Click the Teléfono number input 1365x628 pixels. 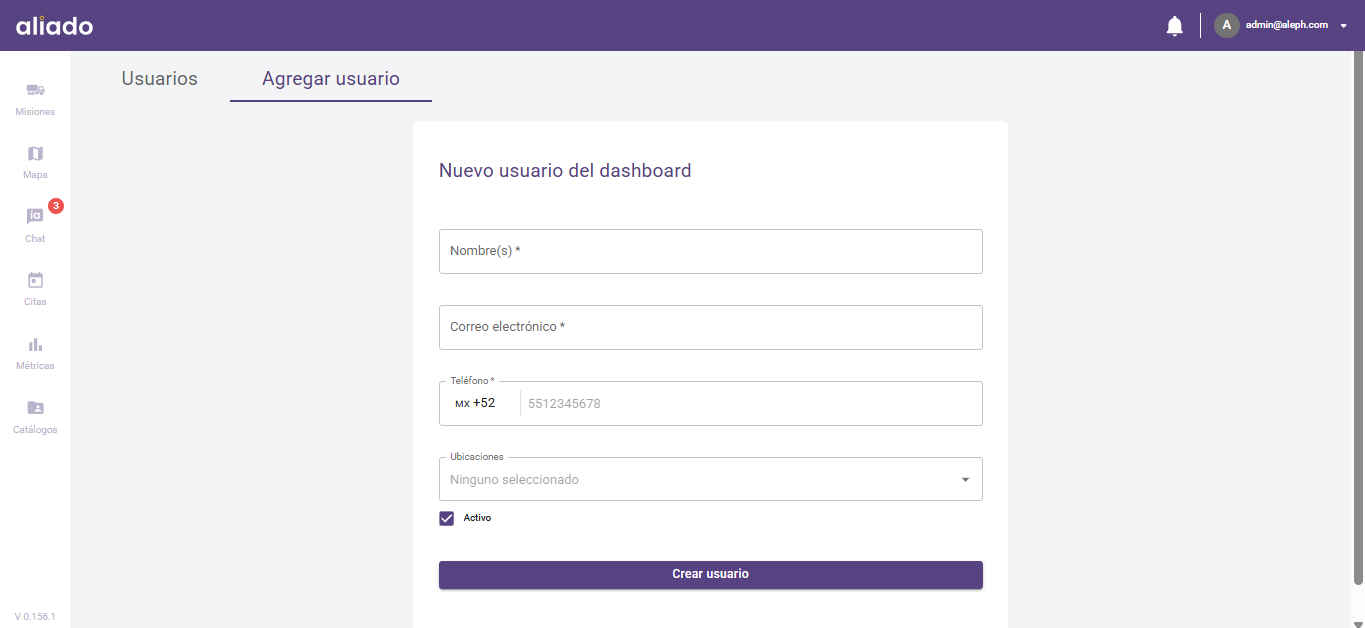[750, 404]
